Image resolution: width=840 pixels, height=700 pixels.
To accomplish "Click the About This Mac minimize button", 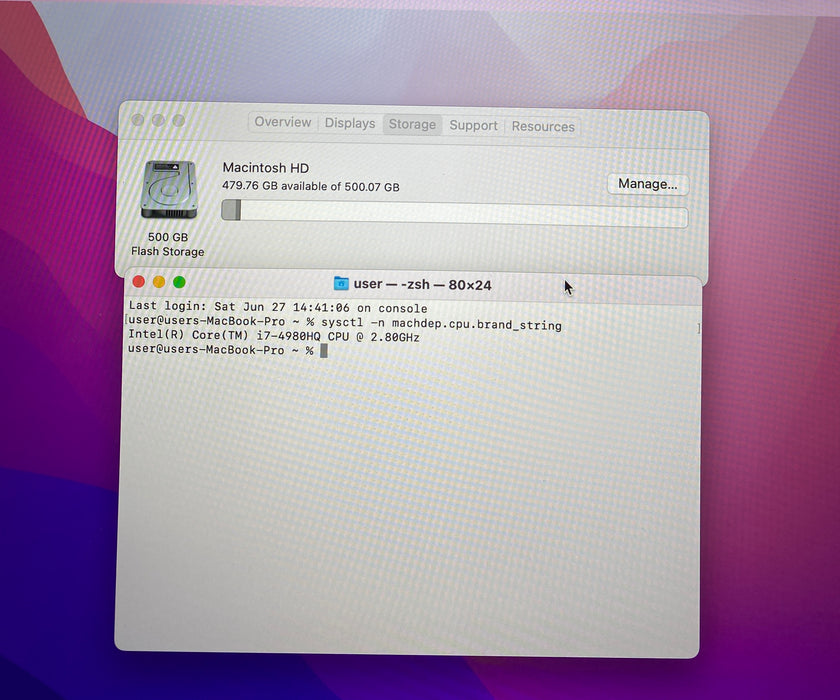I will 158,121.
